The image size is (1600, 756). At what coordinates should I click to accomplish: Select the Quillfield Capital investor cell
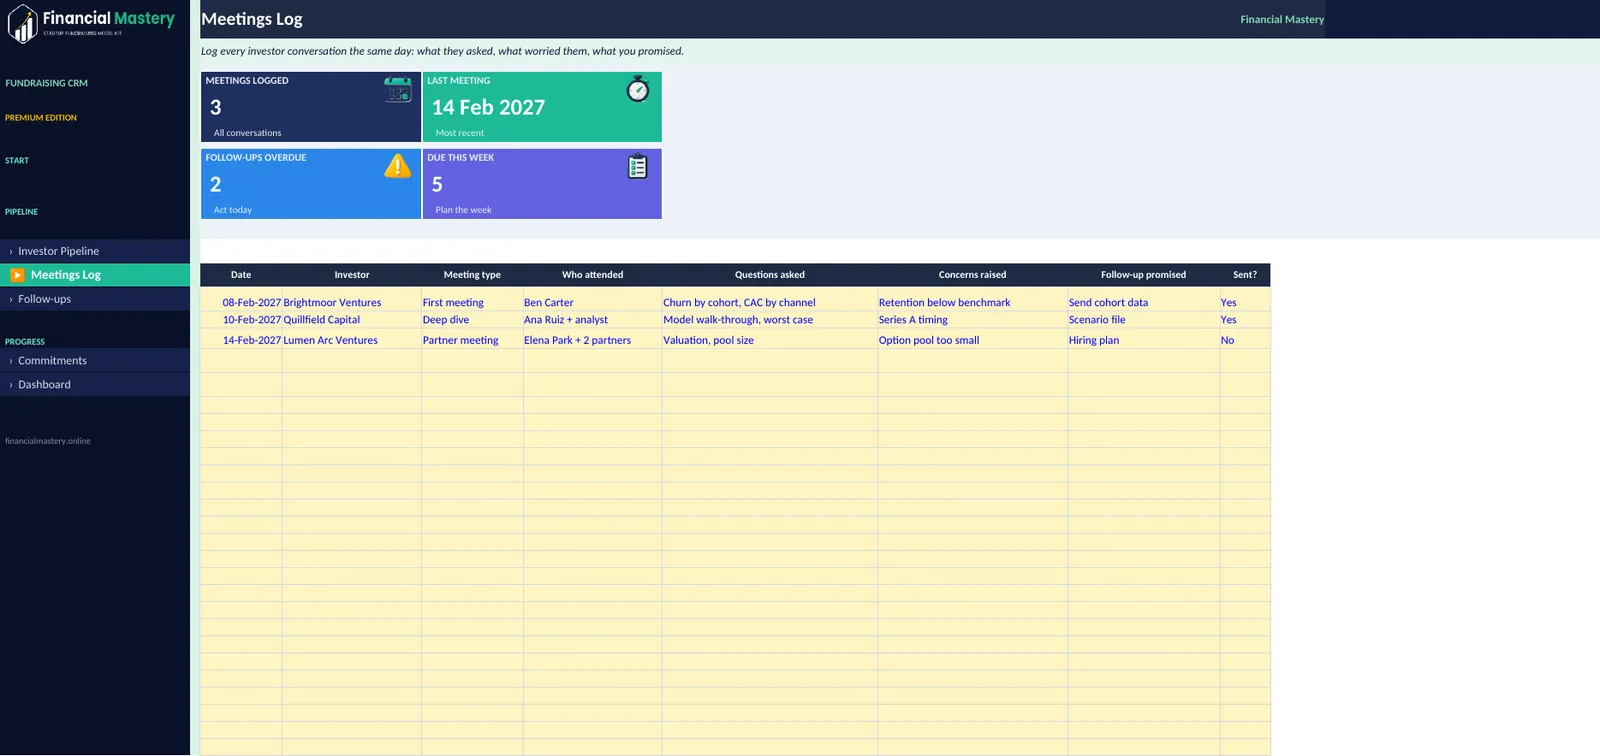click(352, 320)
